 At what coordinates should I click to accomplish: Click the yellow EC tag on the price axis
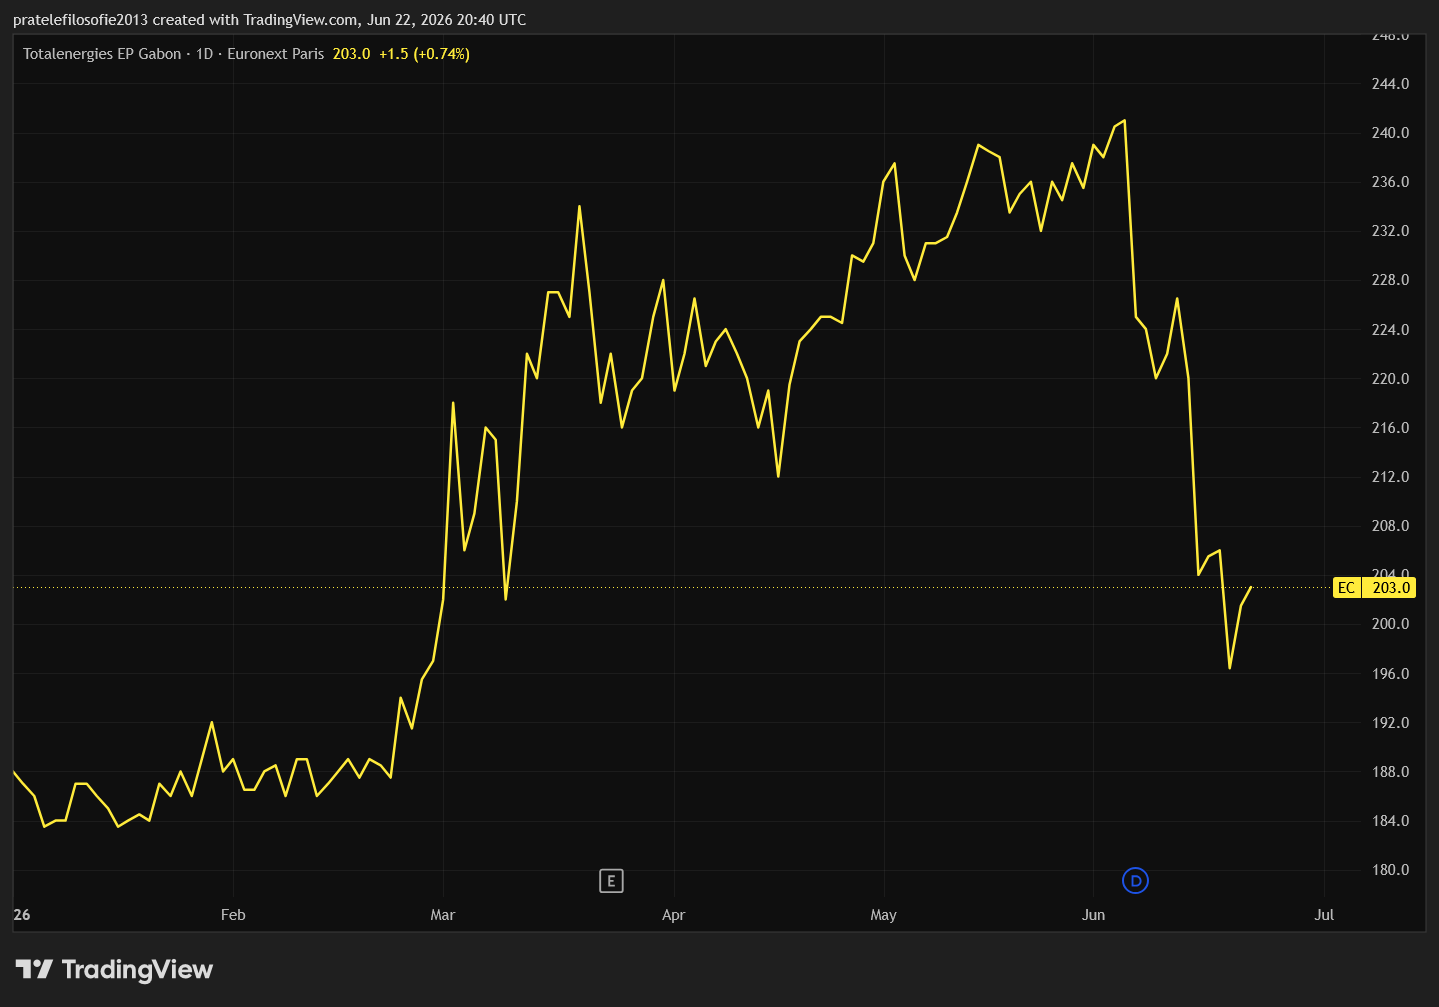point(1347,588)
